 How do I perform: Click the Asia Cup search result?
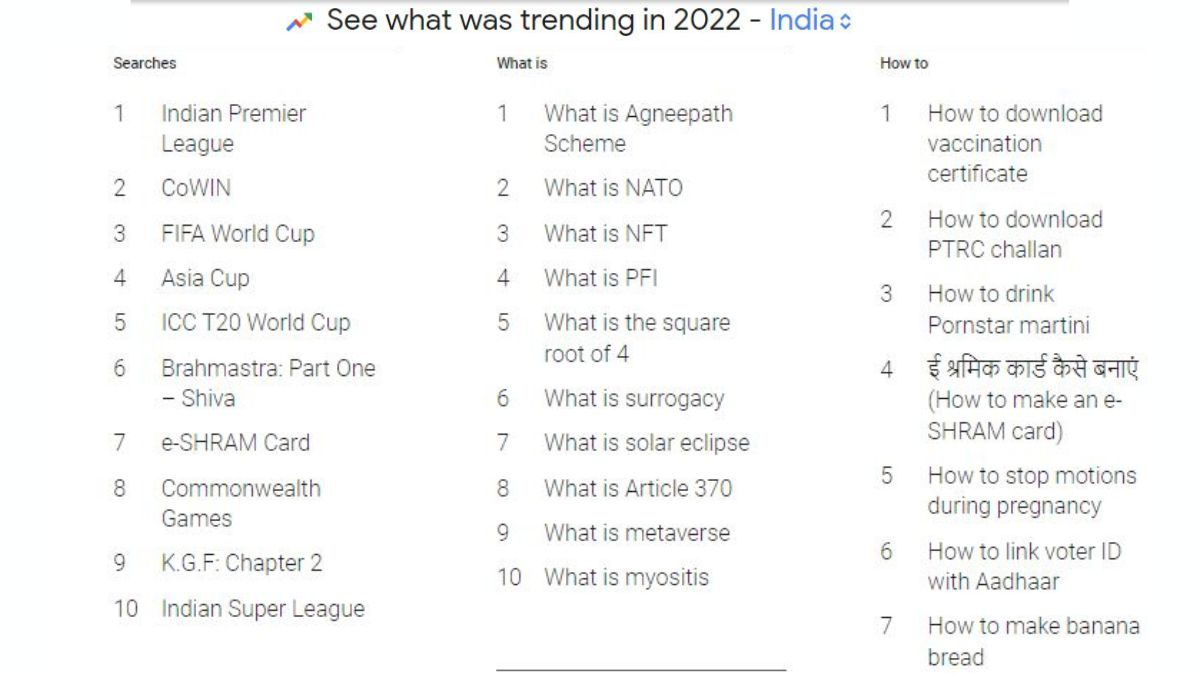point(205,278)
